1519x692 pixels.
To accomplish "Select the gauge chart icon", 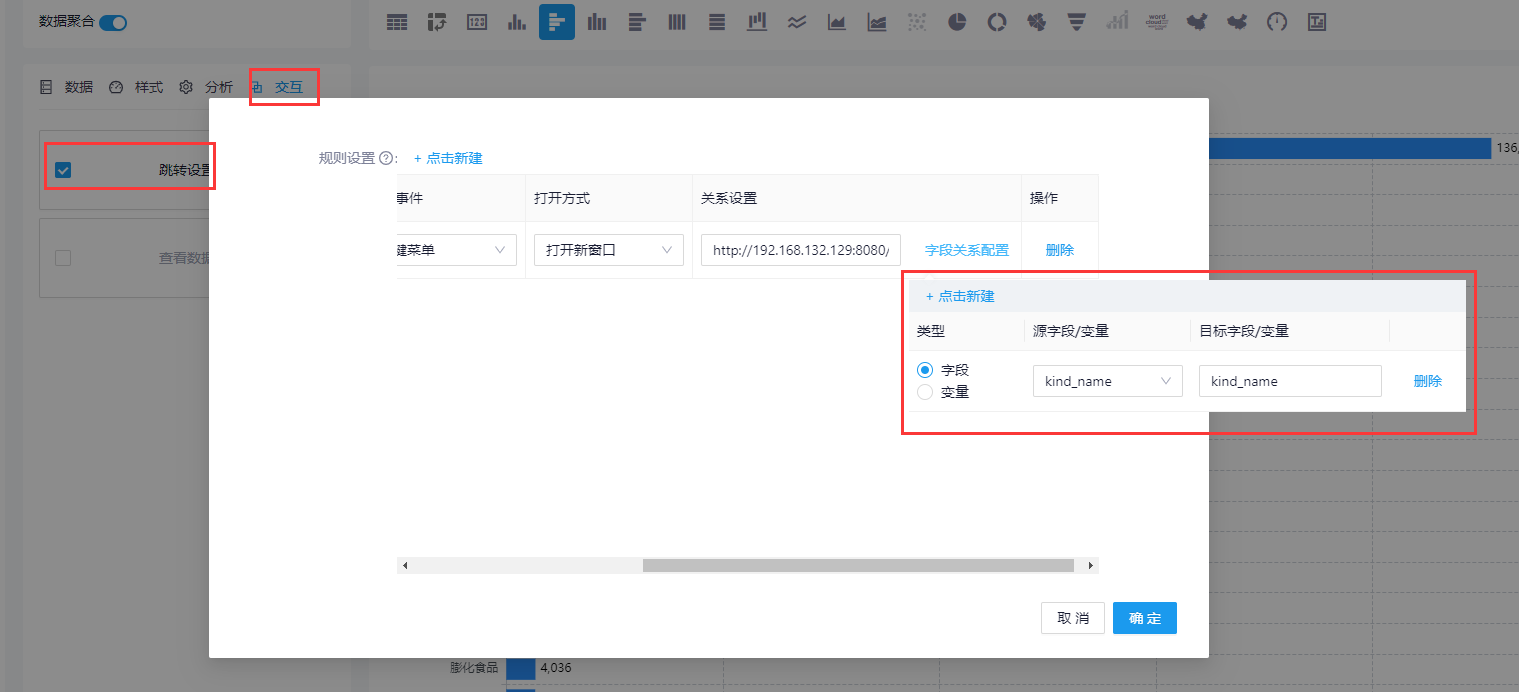I will [x=1276, y=21].
